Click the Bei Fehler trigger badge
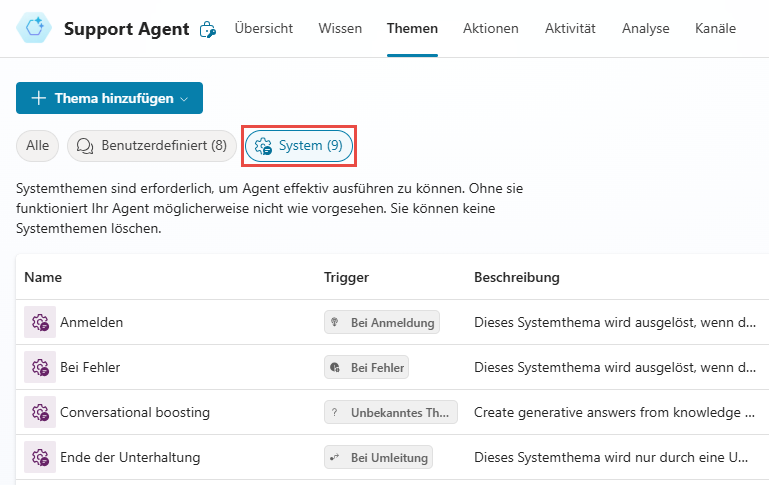Viewport: 769px width, 485px height. 366,367
